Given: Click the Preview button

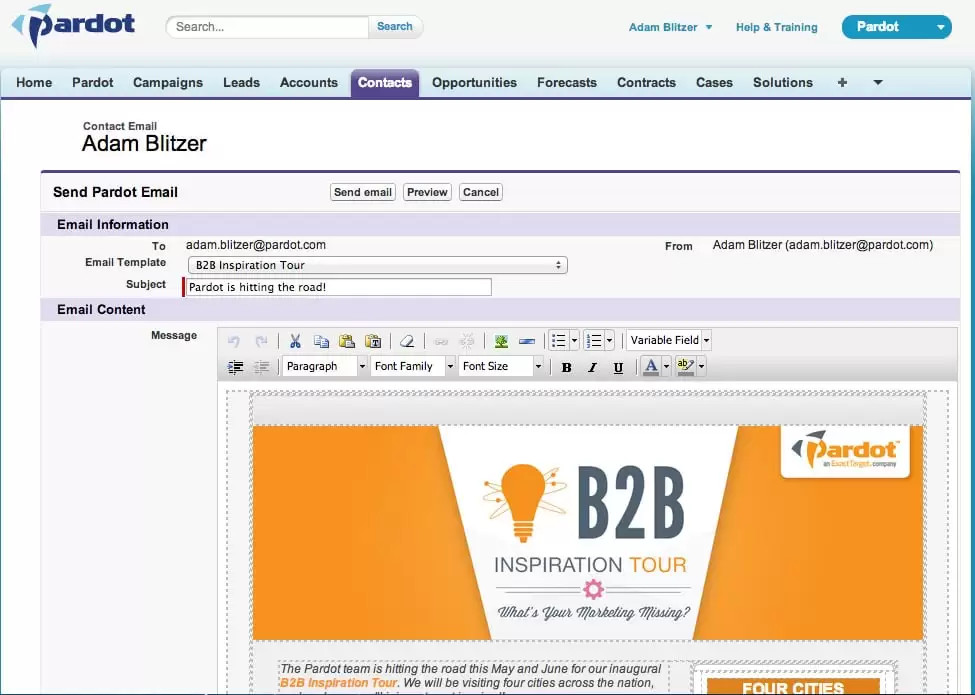Looking at the screenshot, I should [427, 192].
